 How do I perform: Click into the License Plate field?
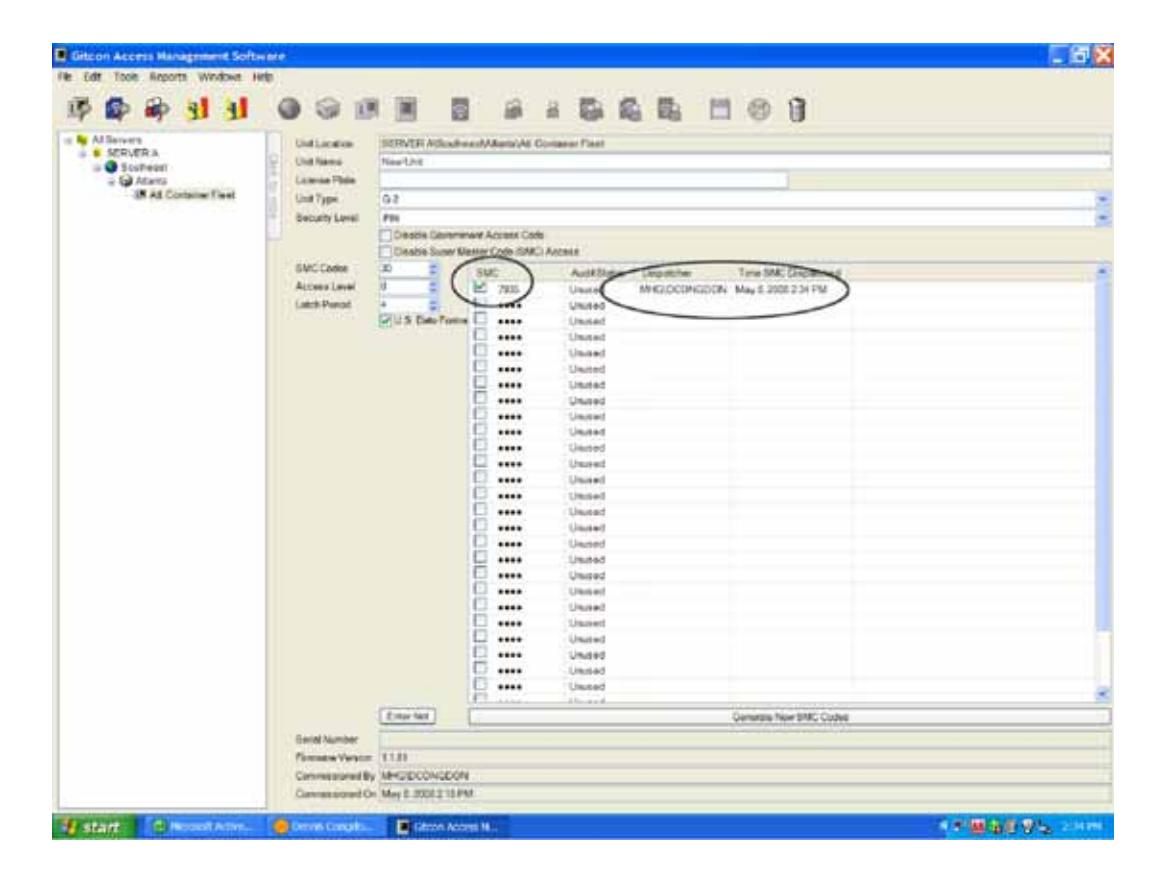click(583, 180)
